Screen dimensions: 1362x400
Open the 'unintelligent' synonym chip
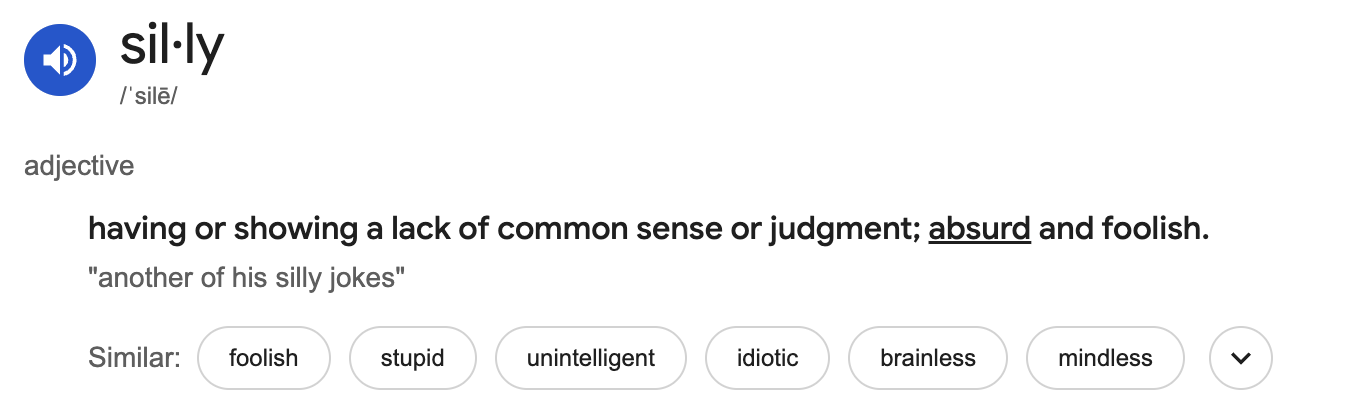591,358
